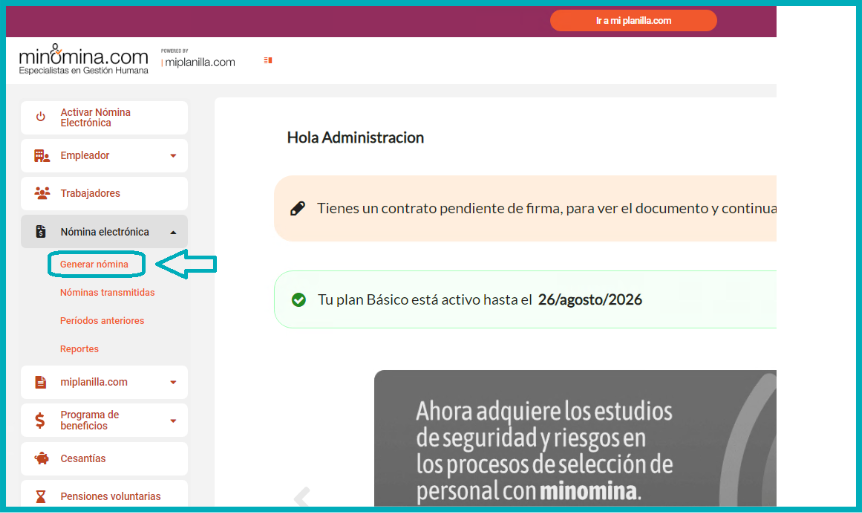Expand the Programa de beneficios arrow

click(173, 421)
